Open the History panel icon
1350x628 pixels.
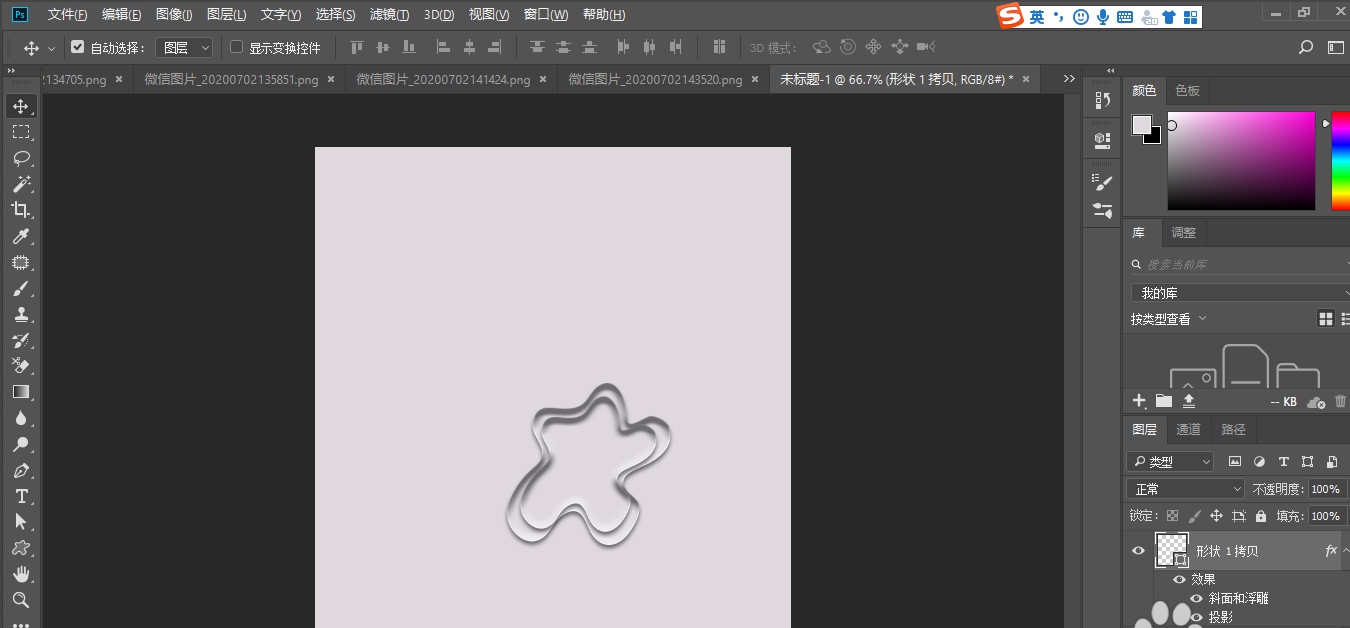click(1103, 100)
